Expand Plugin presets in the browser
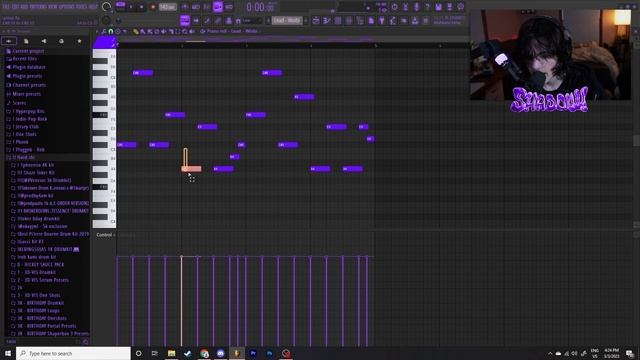 27,76
